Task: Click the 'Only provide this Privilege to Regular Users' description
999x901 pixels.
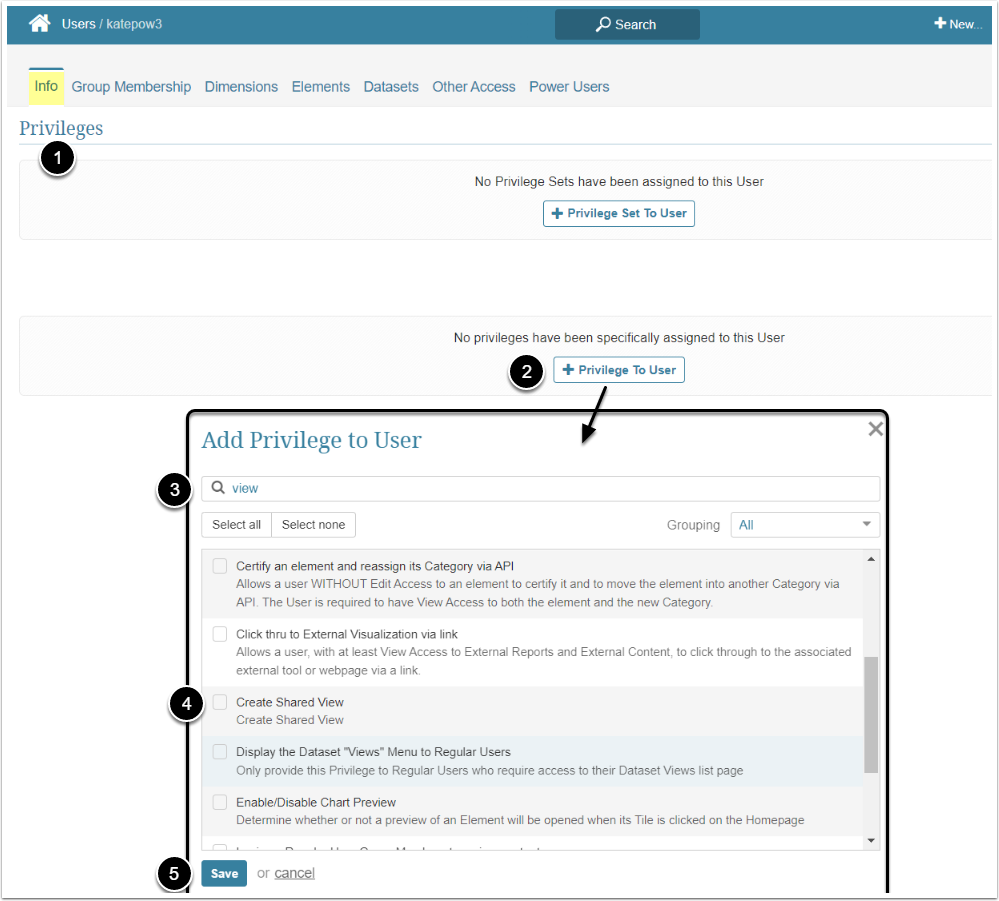Action: 489,770
